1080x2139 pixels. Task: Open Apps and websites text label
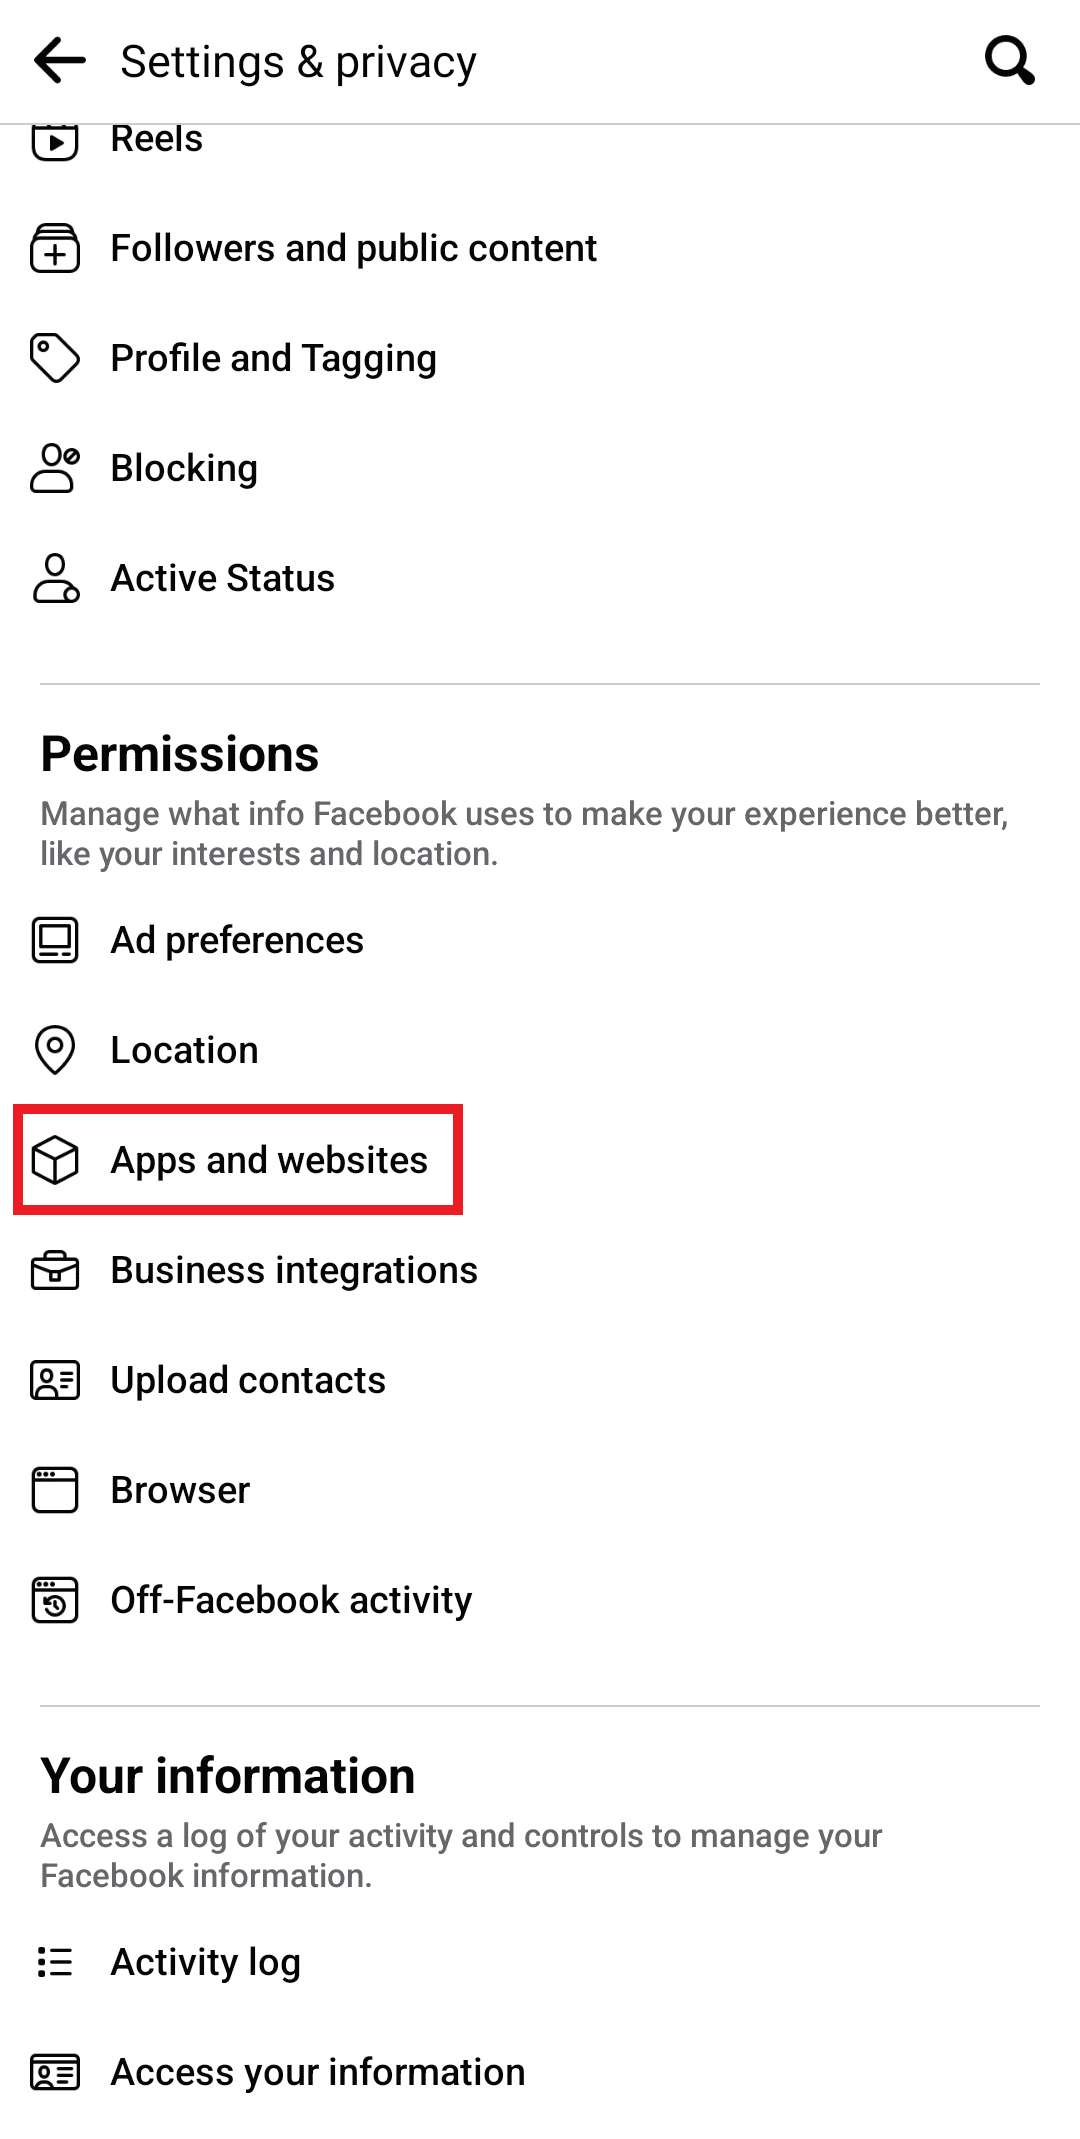(x=269, y=1161)
